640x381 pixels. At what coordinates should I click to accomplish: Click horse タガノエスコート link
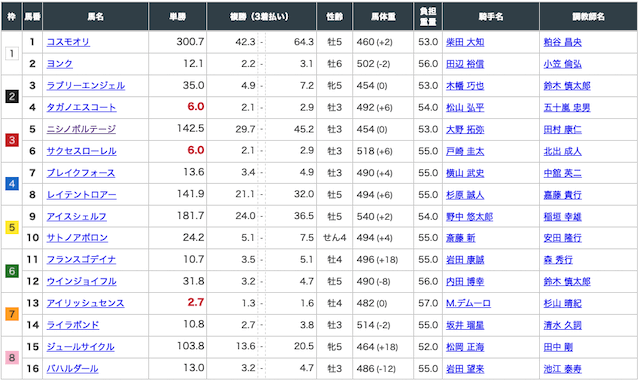pyautogui.click(x=81, y=107)
